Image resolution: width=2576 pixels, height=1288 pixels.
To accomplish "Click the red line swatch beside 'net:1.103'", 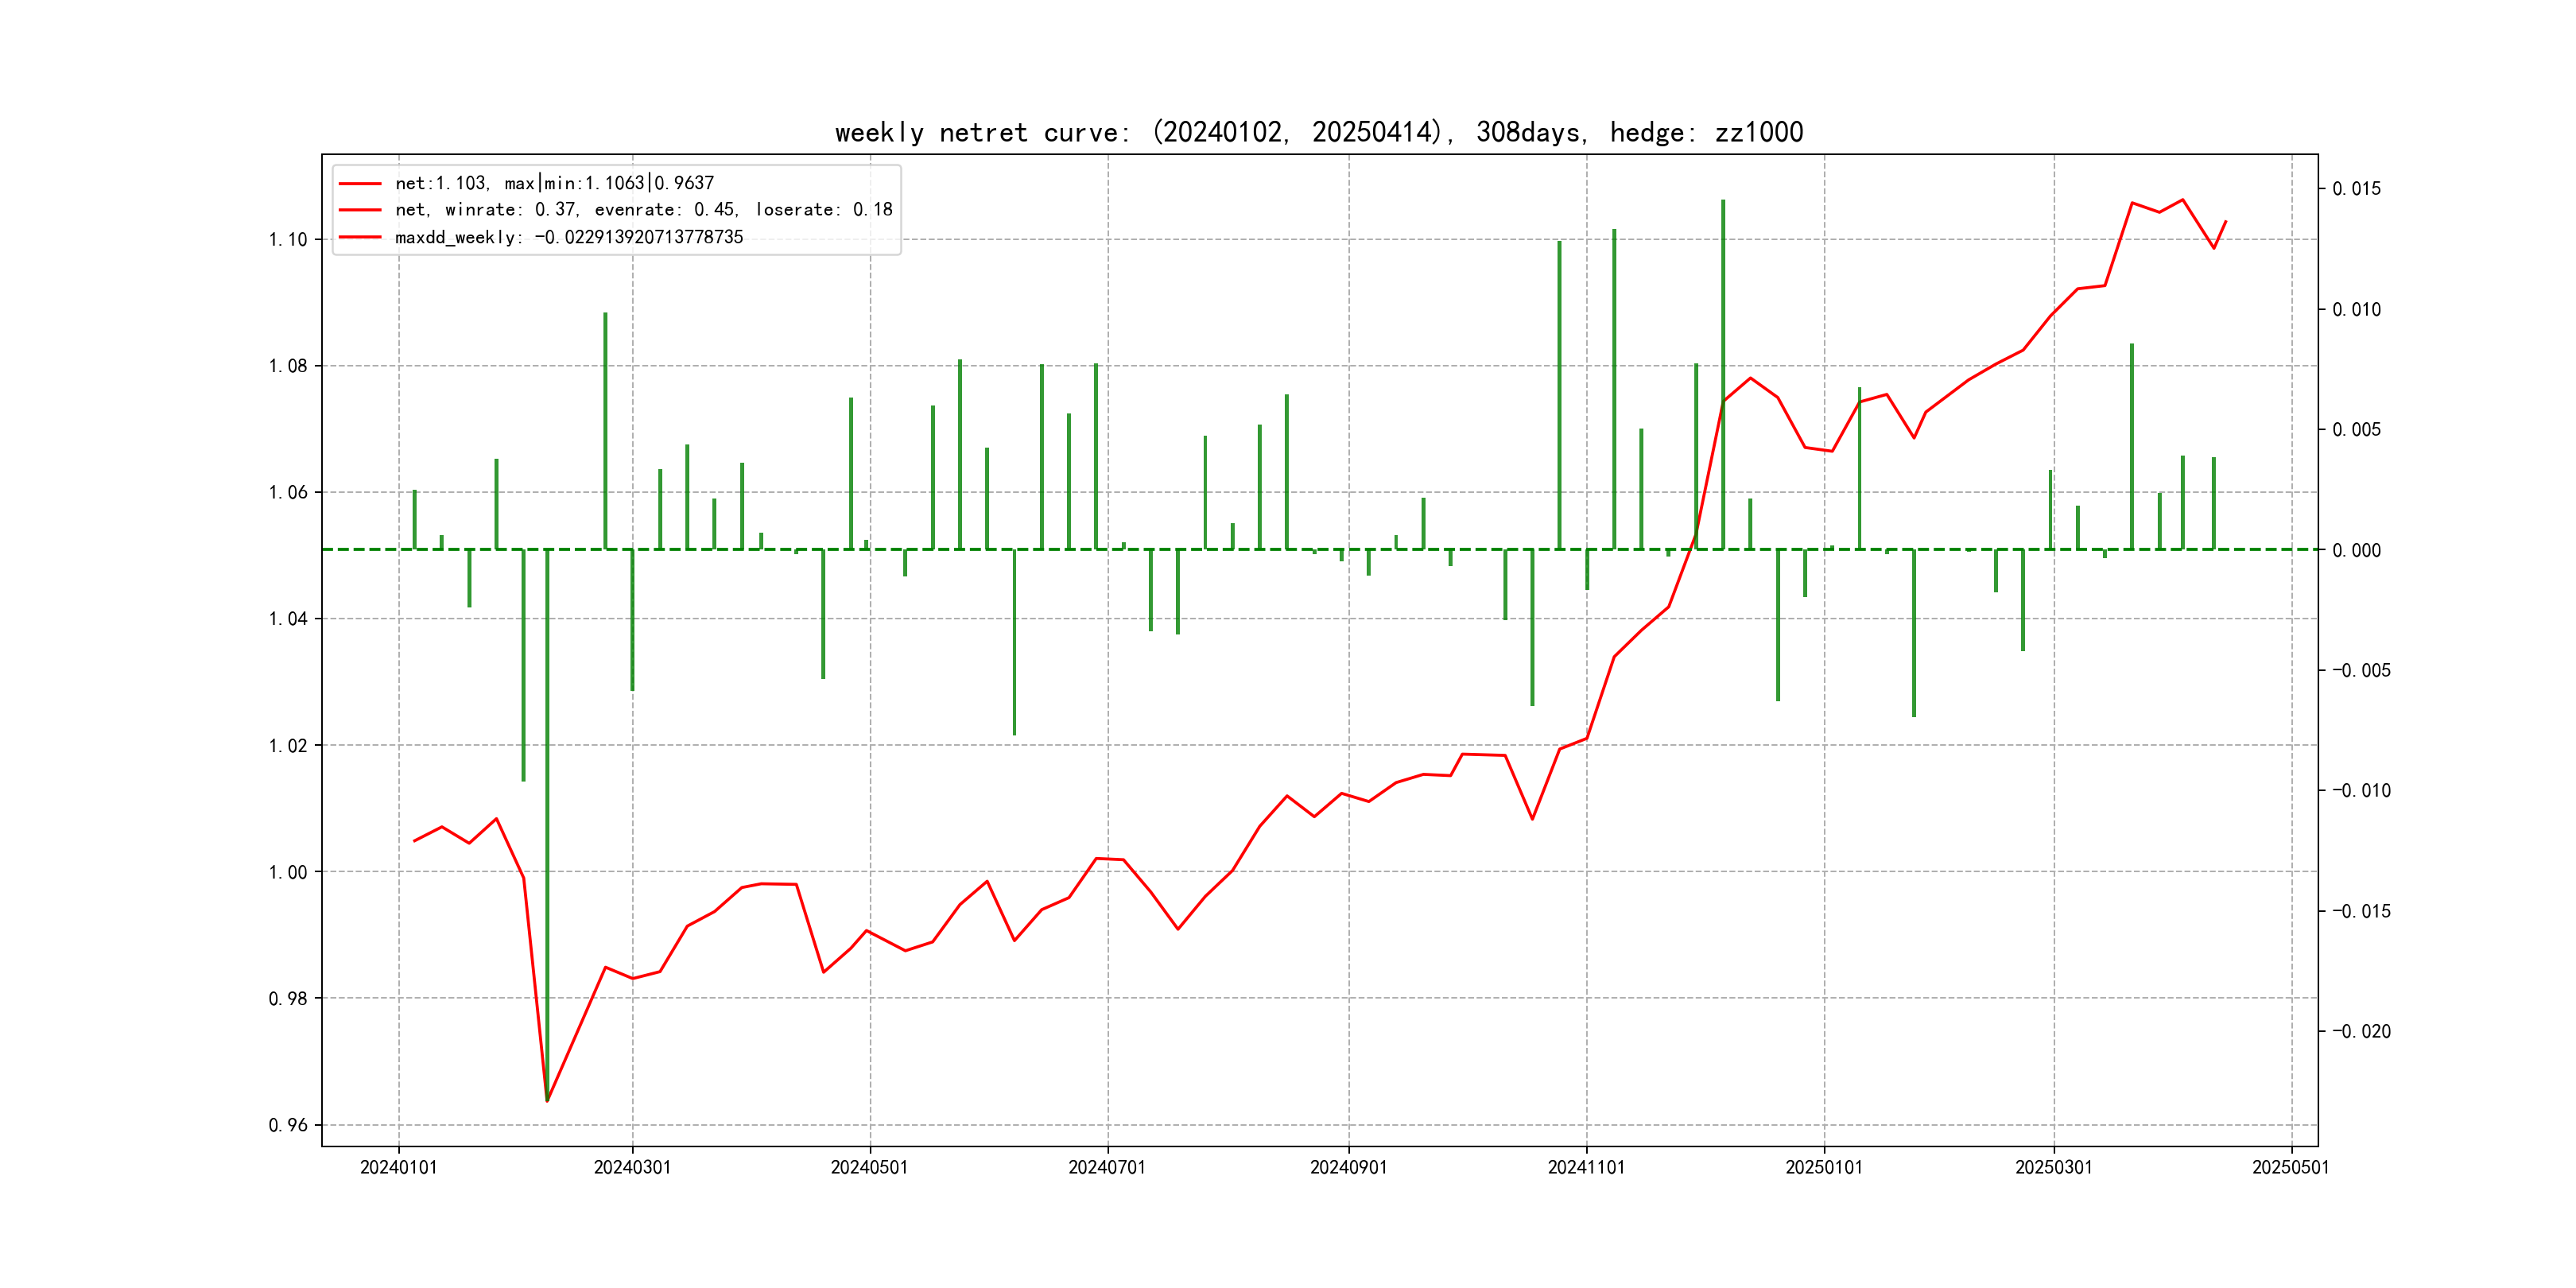I will coord(360,184).
